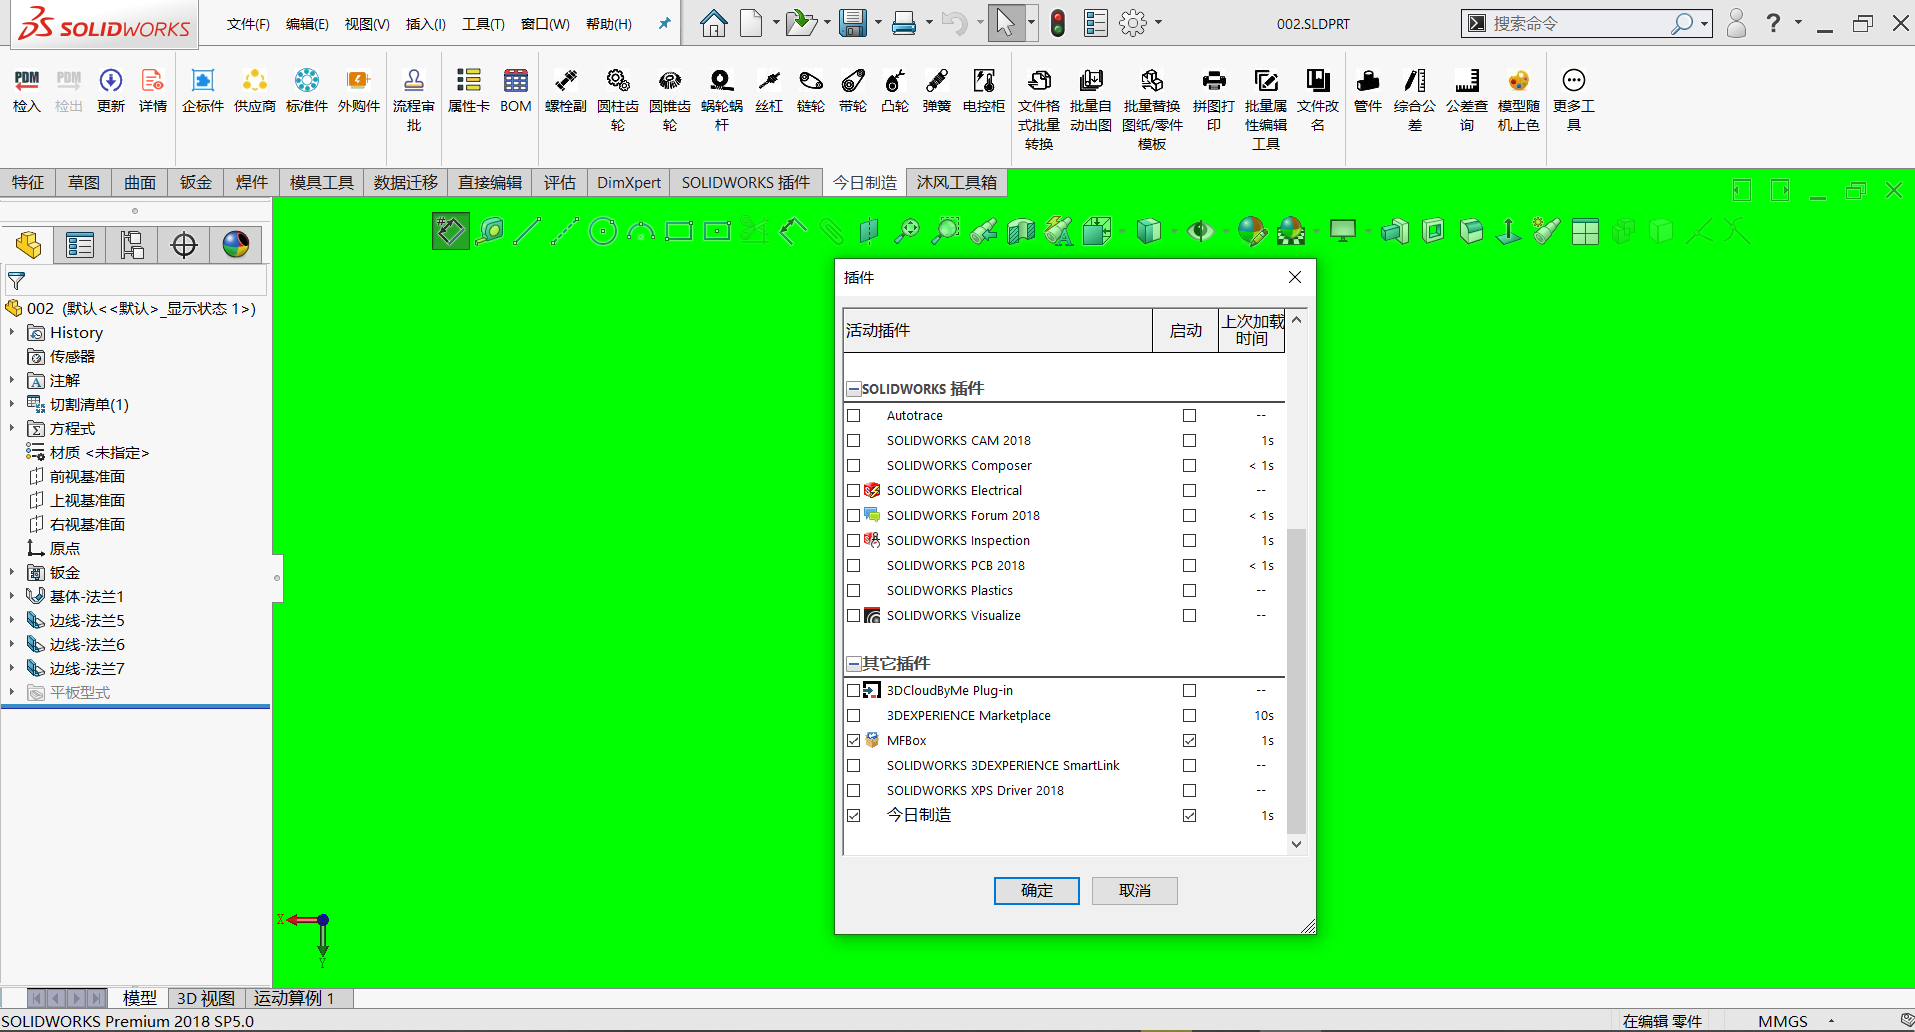Open the 详情 details tool

pos(153,90)
